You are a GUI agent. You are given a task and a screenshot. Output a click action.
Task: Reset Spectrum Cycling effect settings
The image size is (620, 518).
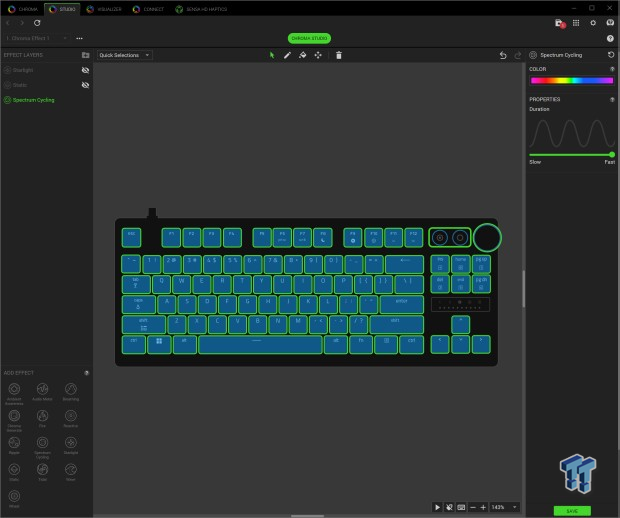[x=611, y=55]
